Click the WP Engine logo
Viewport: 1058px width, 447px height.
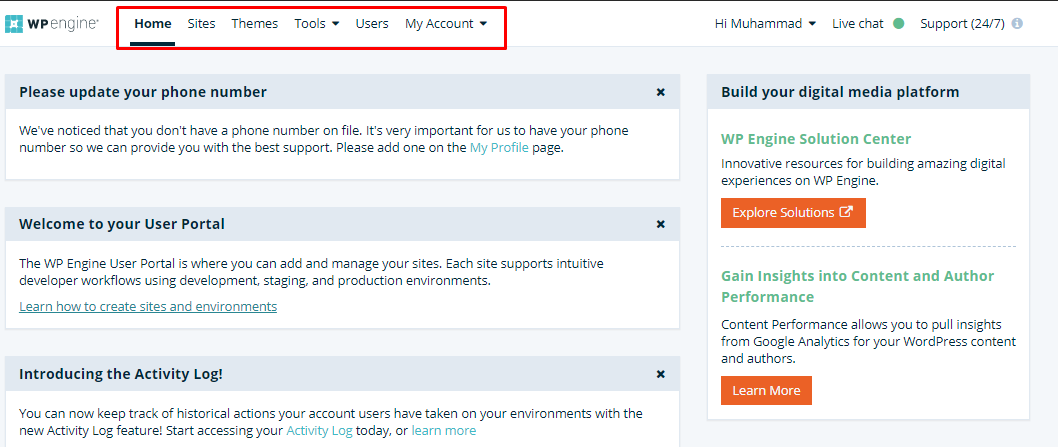pyautogui.click(x=52, y=24)
